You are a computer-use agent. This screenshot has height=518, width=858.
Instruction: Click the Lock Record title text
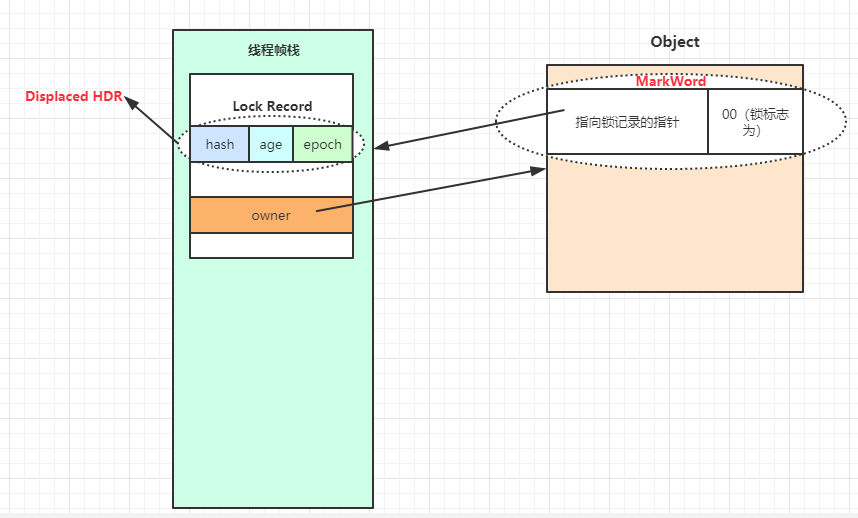pyautogui.click(x=272, y=106)
